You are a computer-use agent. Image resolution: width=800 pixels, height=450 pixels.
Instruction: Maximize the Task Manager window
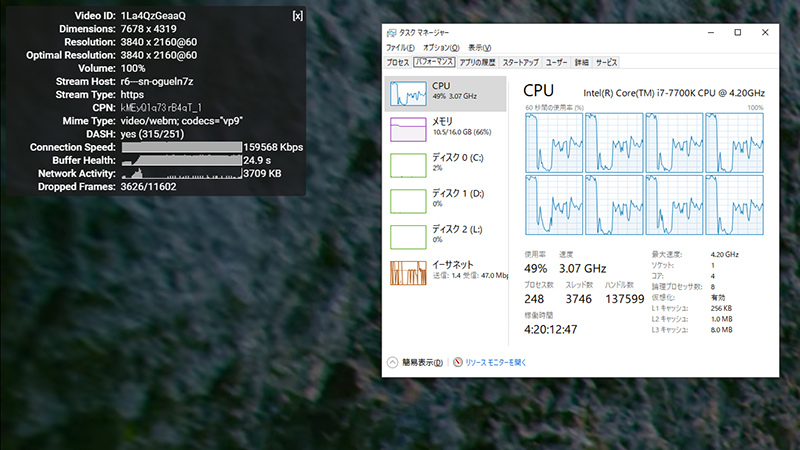coord(738,32)
